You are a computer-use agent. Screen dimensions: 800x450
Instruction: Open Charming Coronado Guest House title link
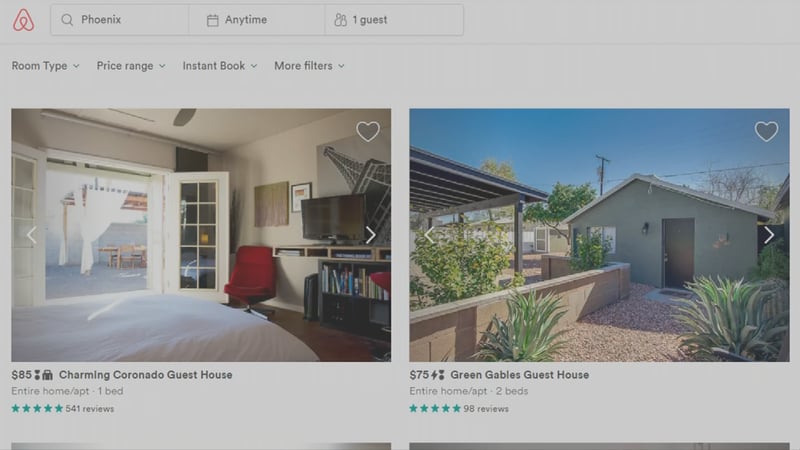coord(145,374)
